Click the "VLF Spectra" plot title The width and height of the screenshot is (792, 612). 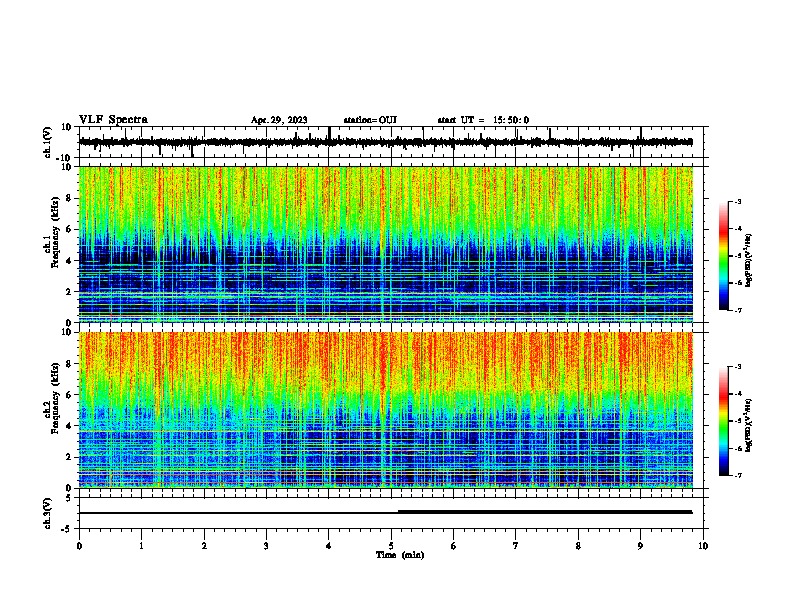point(113,120)
